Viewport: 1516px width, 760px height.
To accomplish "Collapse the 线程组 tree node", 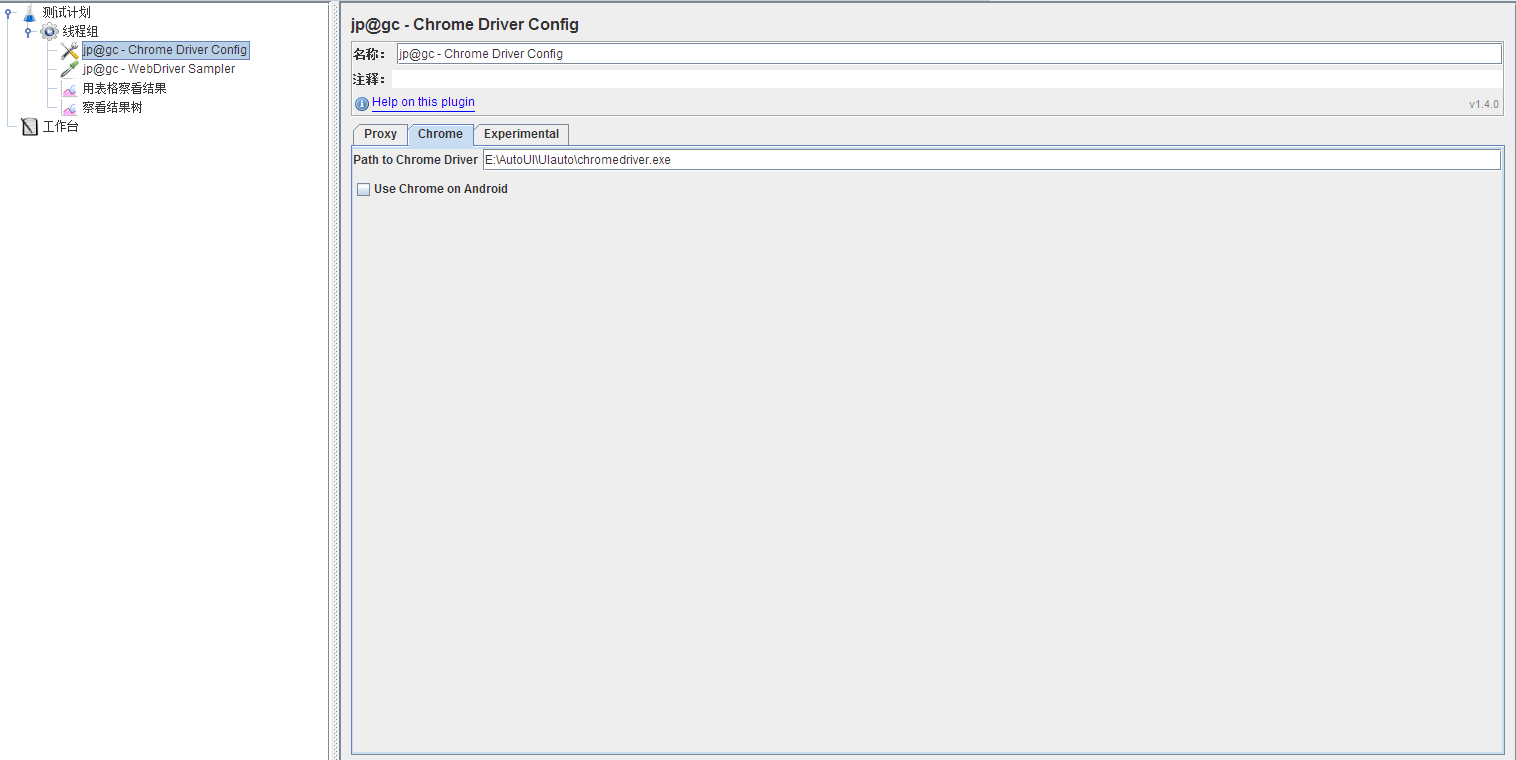I will tap(28, 30).
